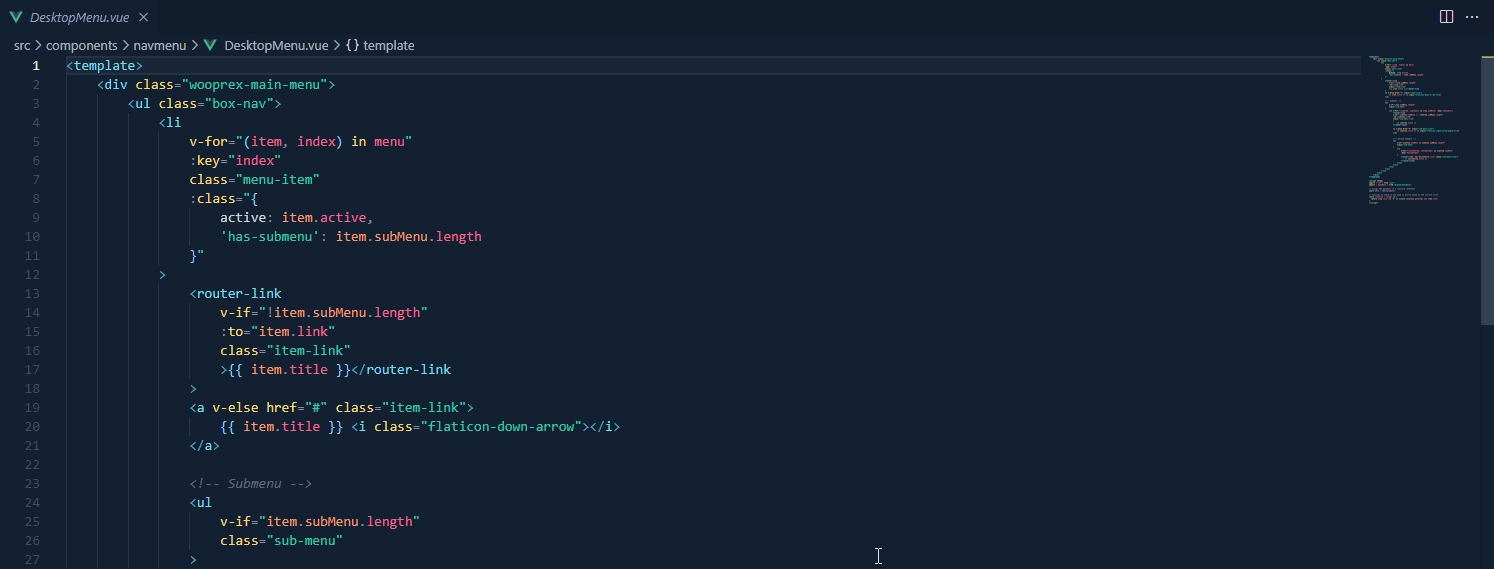Click line number 13 in the gutter
1494x569 pixels.
click(x=31, y=293)
